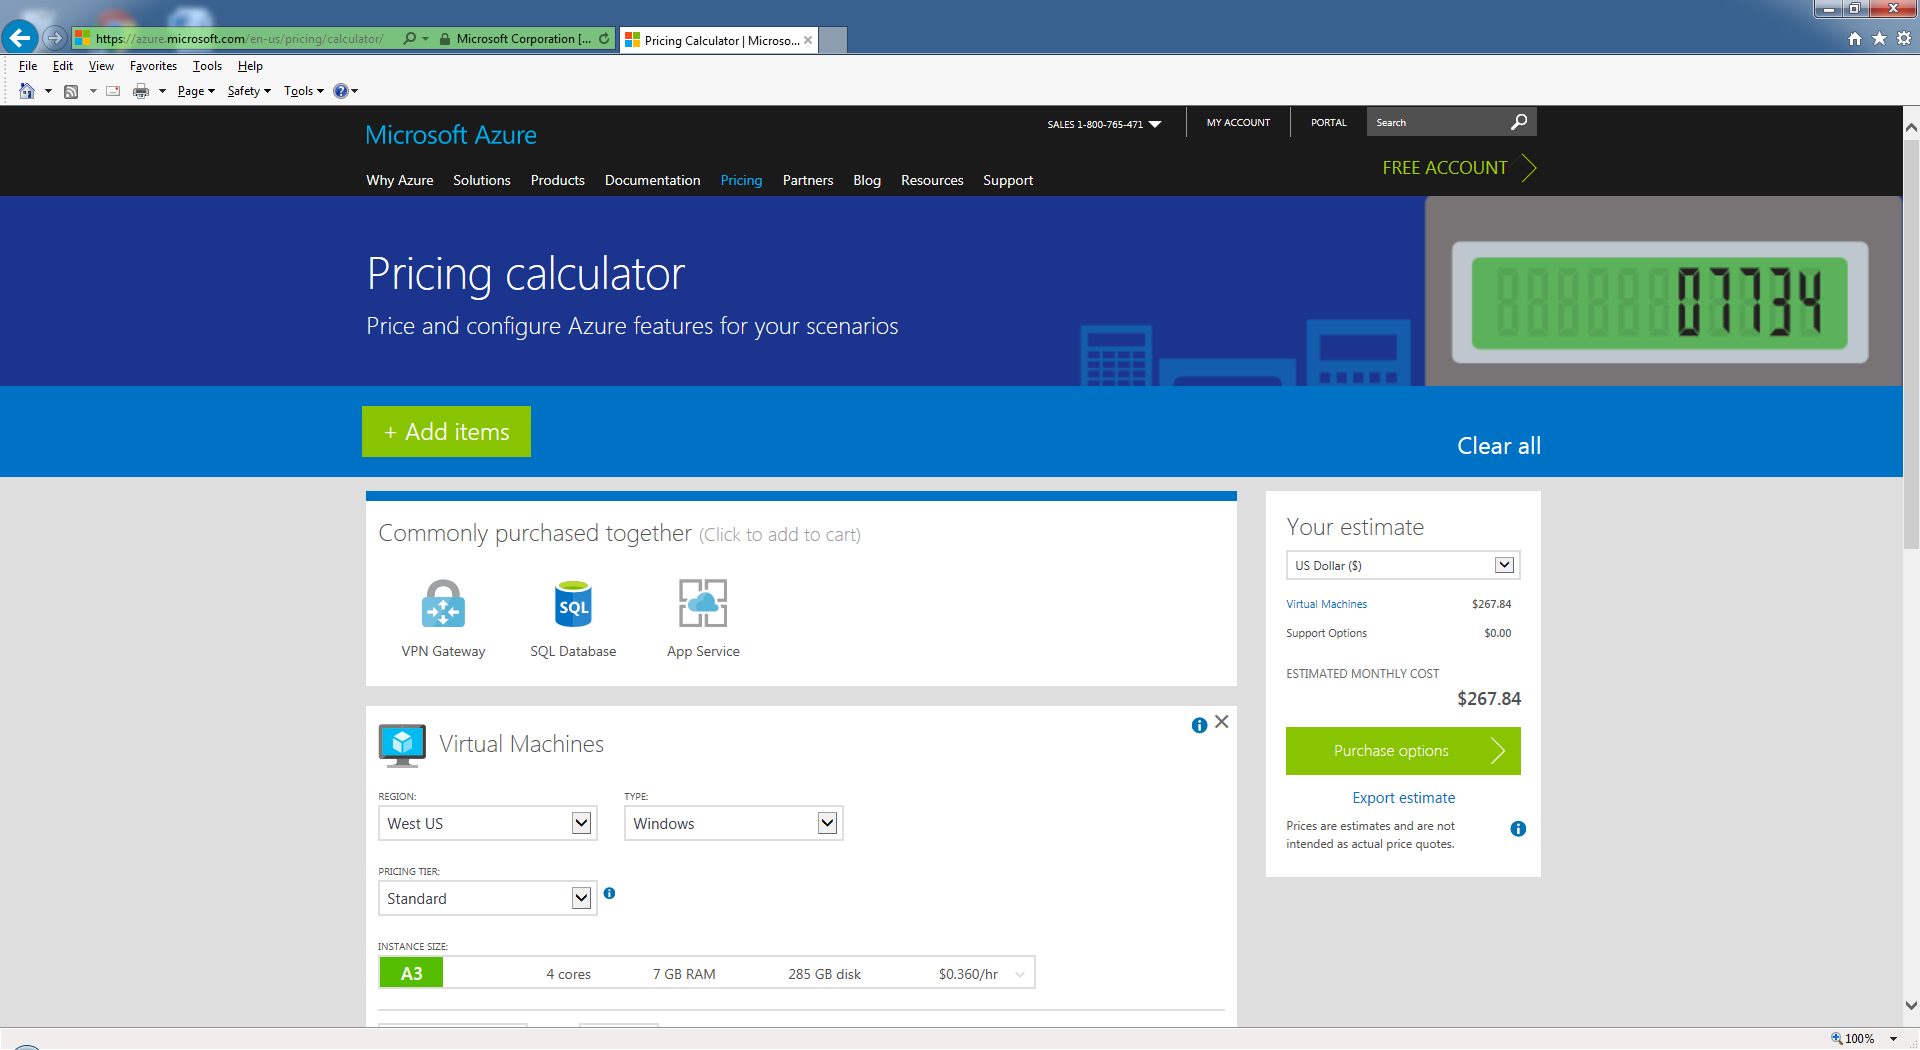Open the Edit menu
Viewport: 1920px width, 1050px height.
pos(63,66)
